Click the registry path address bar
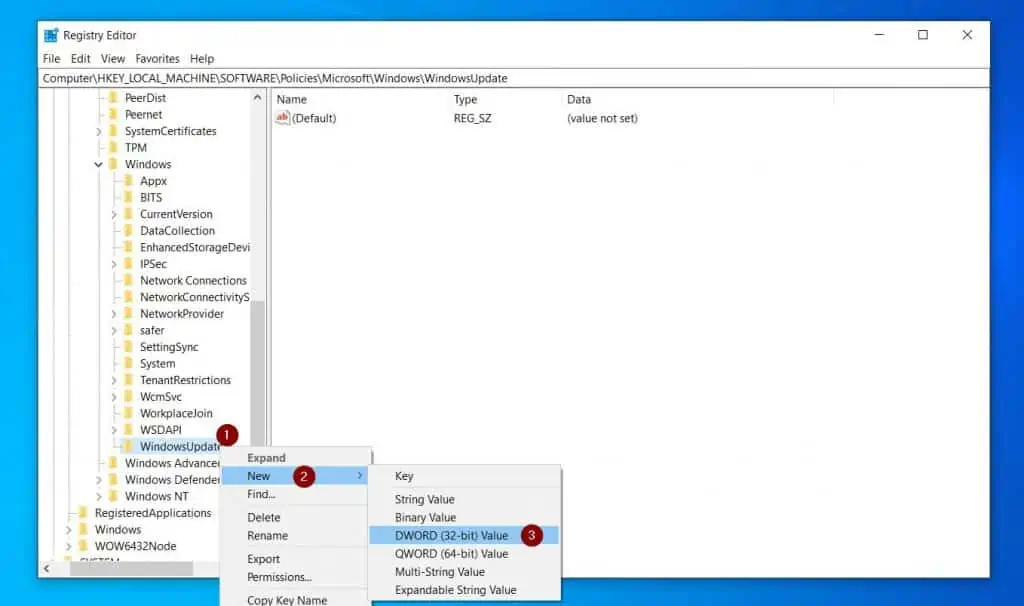The width and height of the screenshot is (1024, 606). pyautogui.click(x=513, y=78)
